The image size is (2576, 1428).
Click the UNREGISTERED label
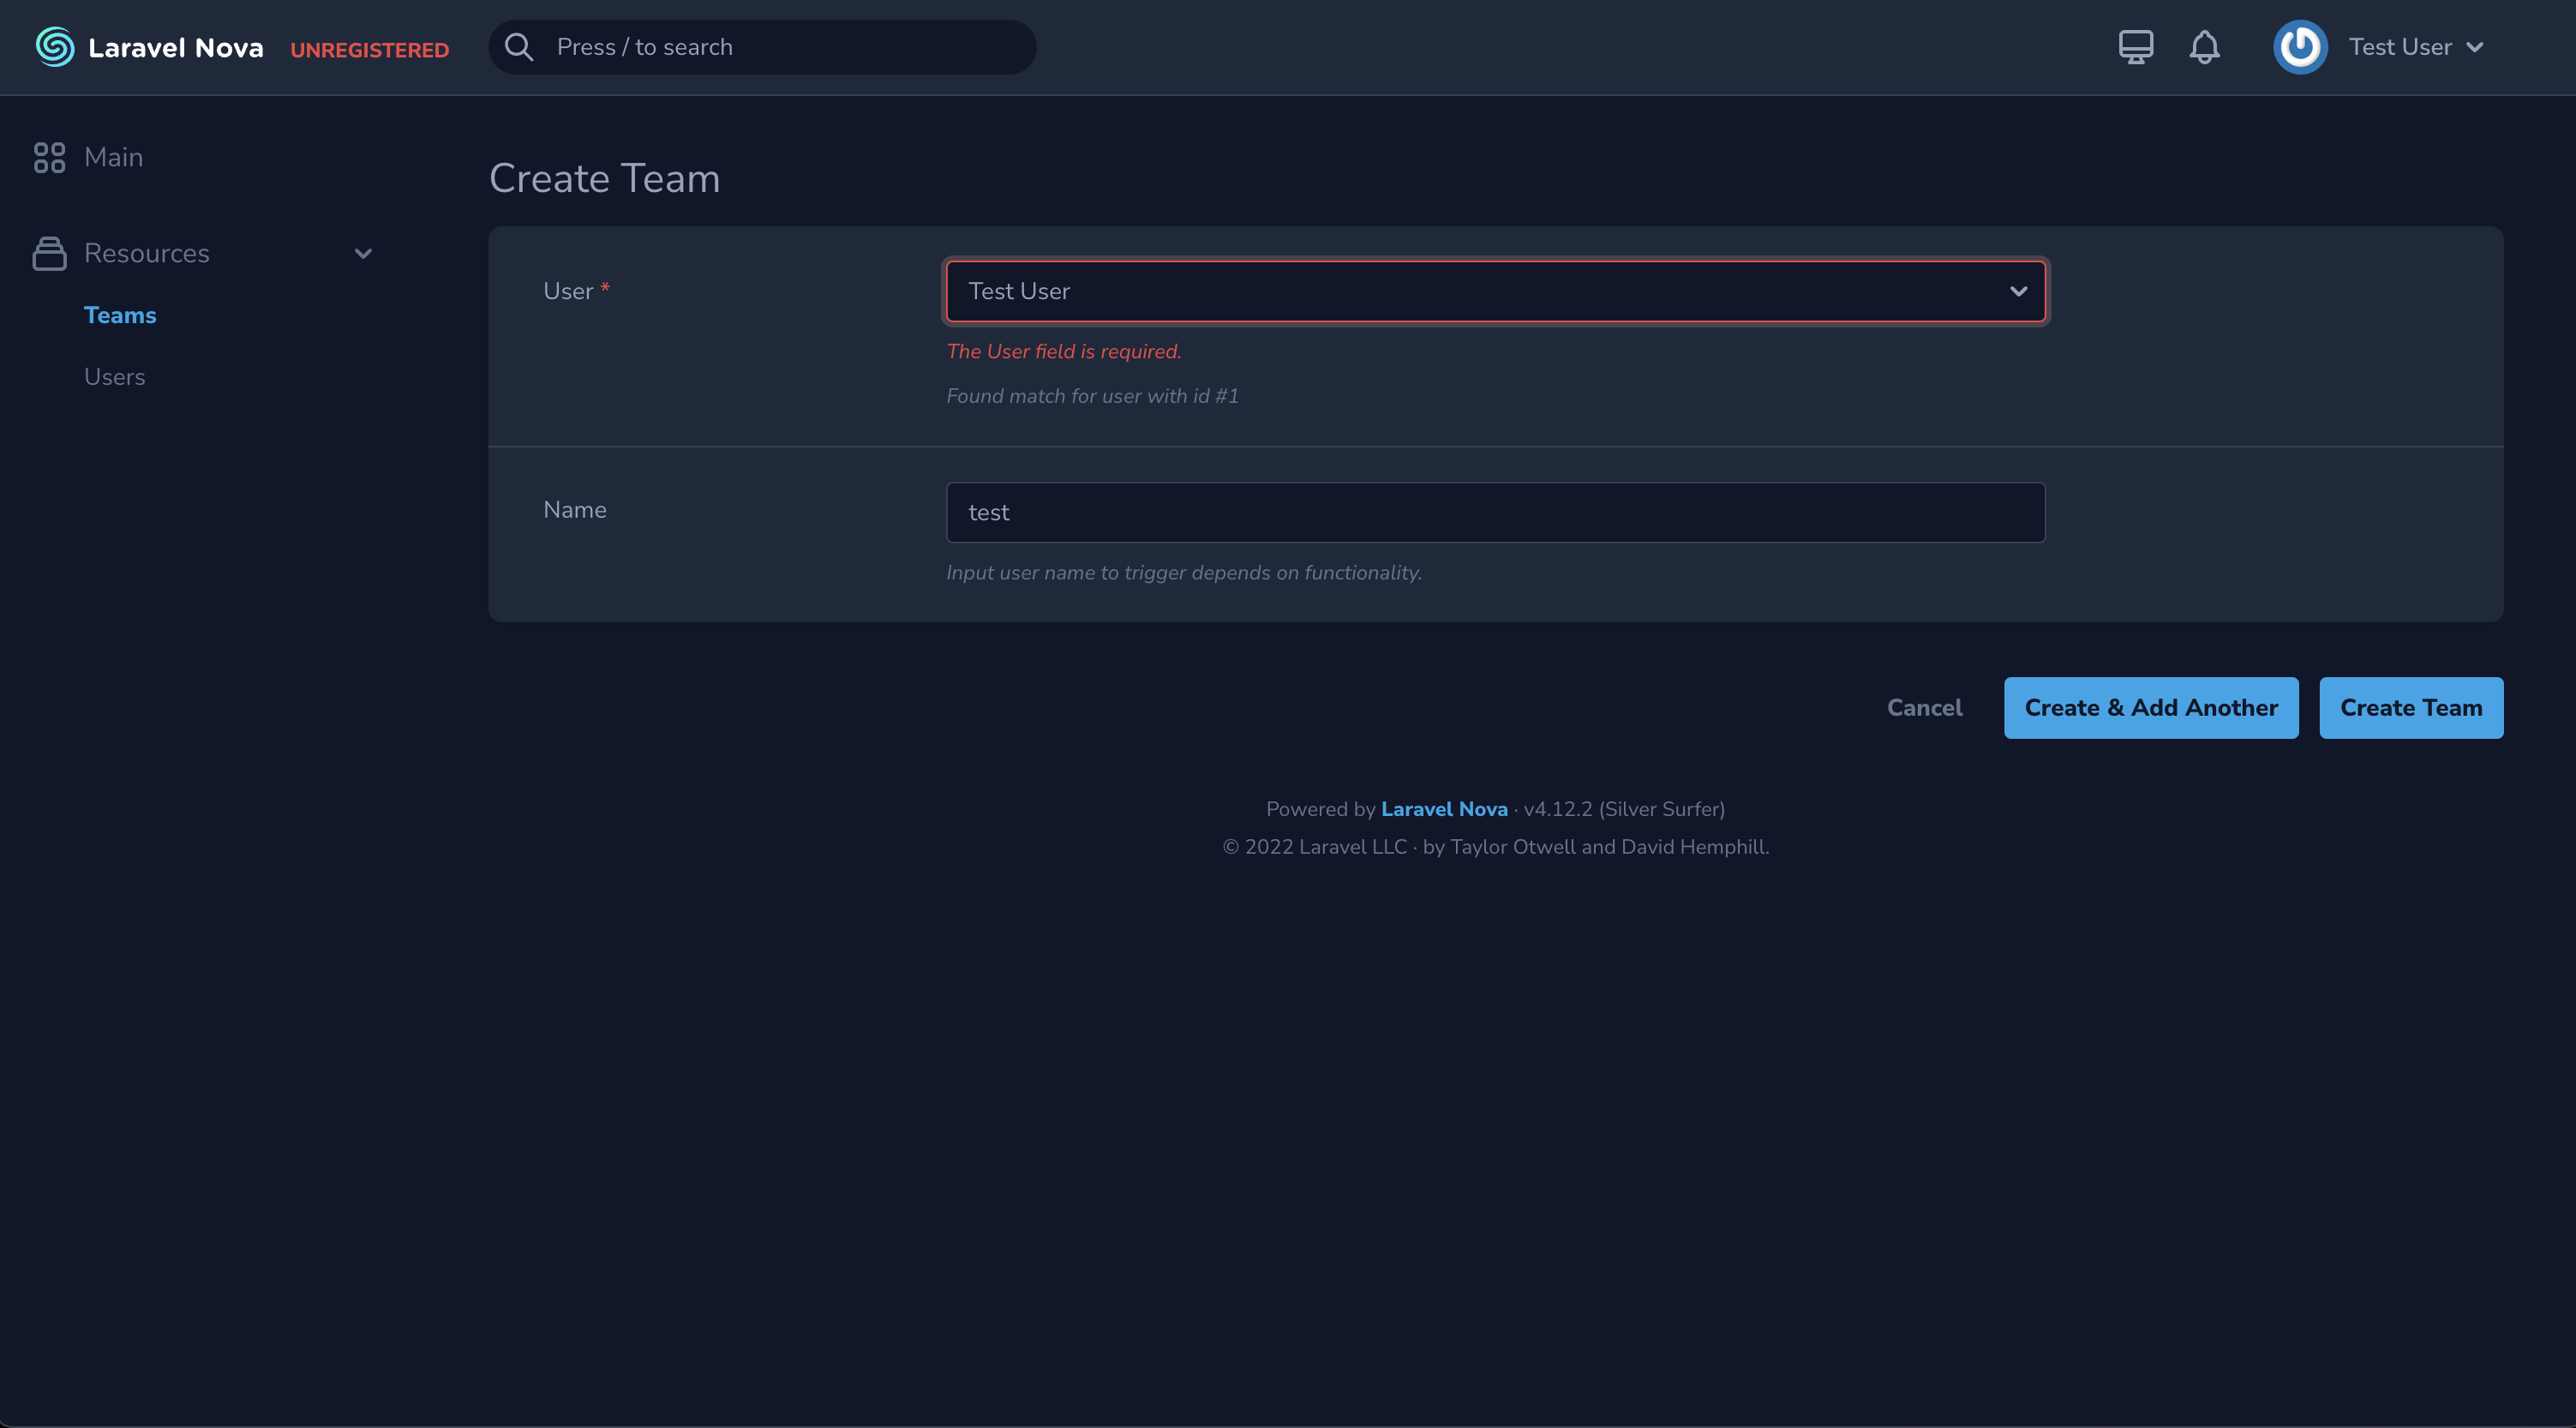coord(370,48)
